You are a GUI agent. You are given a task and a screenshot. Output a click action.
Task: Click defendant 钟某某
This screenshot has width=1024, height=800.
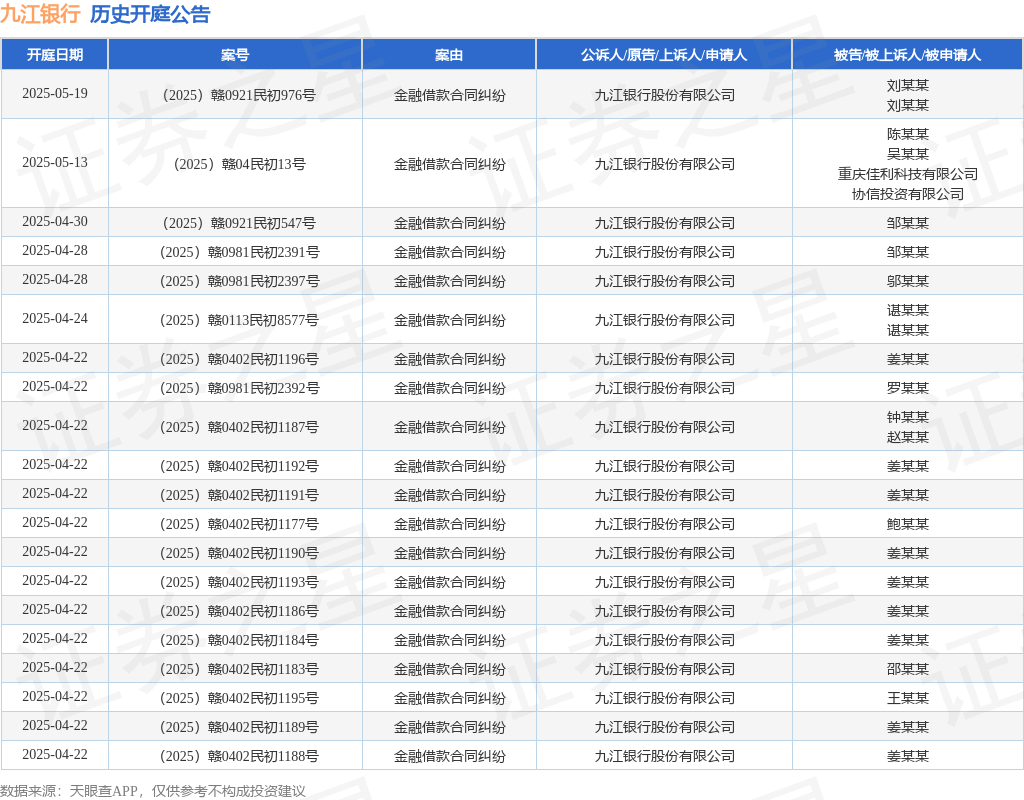click(x=908, y=417)
